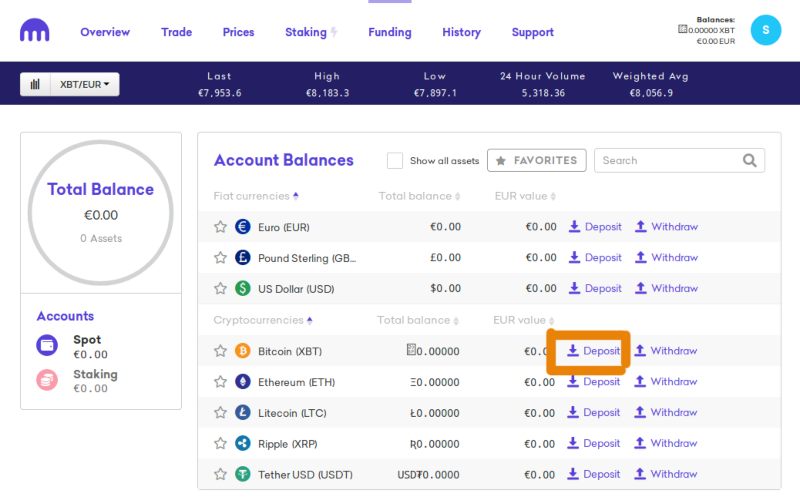The width and height of the screenshot is (800, 497).
Task: Enable Show all assets checkbox
Action: [x=395, y=160]
